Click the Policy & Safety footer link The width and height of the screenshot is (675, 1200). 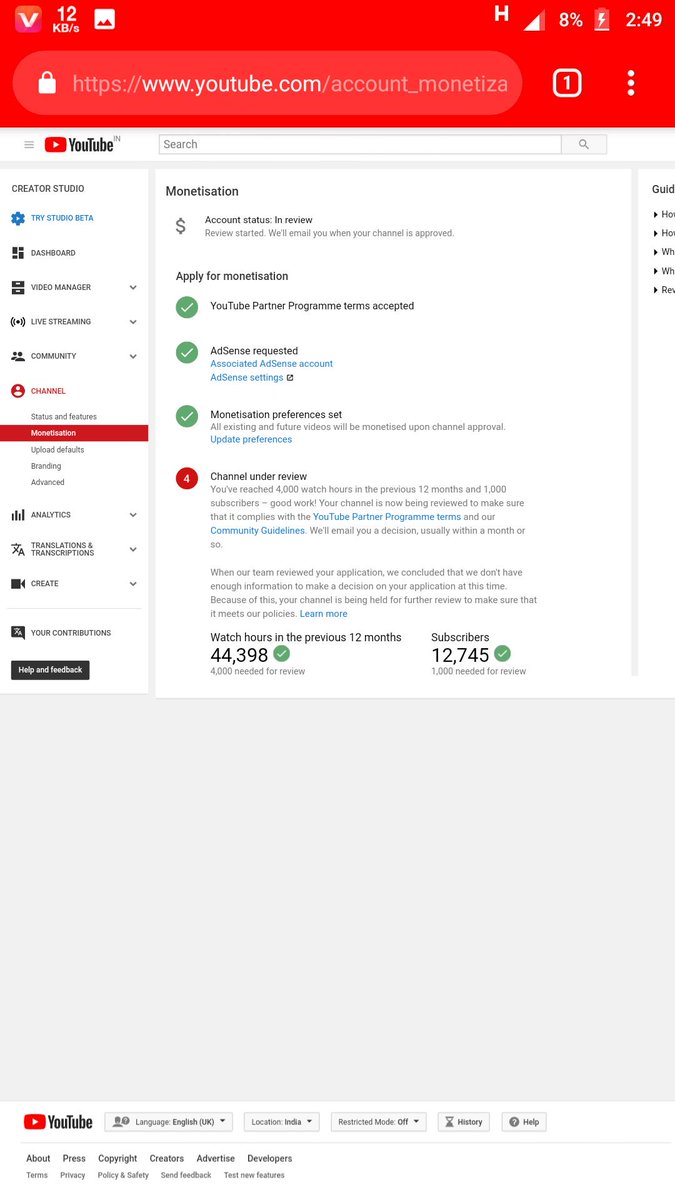[x=123, y=1175]
